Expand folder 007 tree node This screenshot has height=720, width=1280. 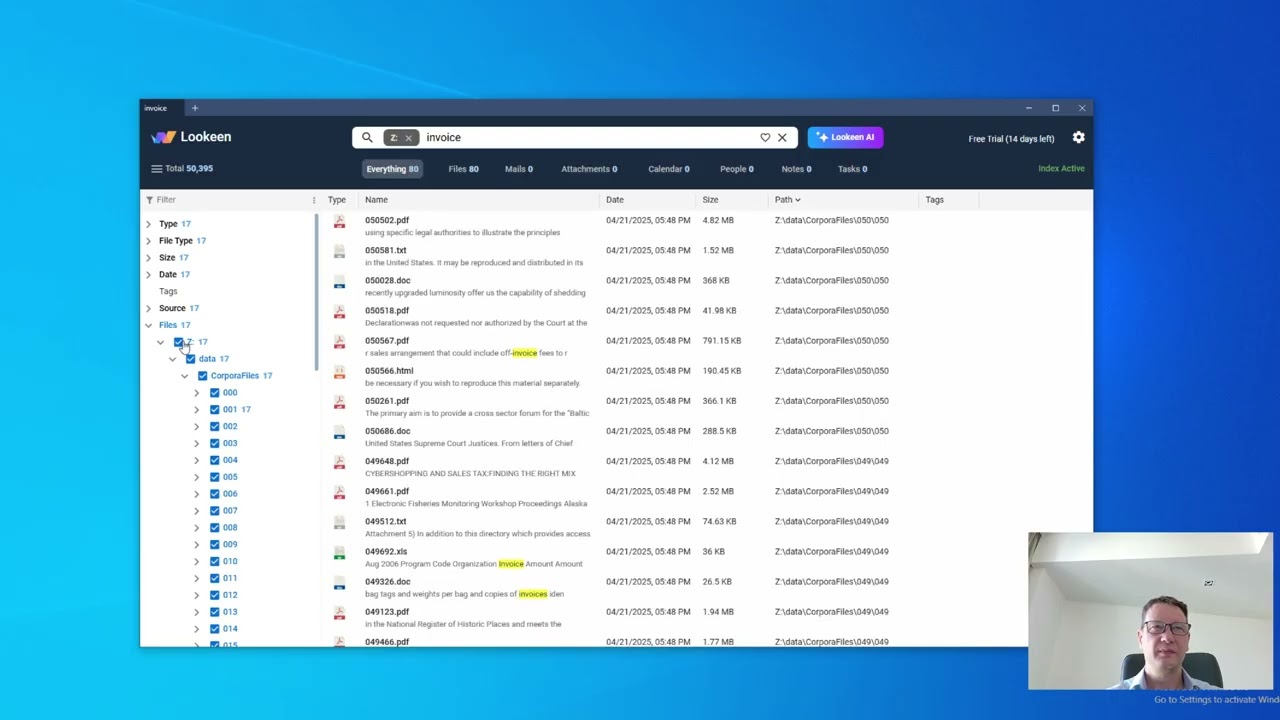pos(196,511)
